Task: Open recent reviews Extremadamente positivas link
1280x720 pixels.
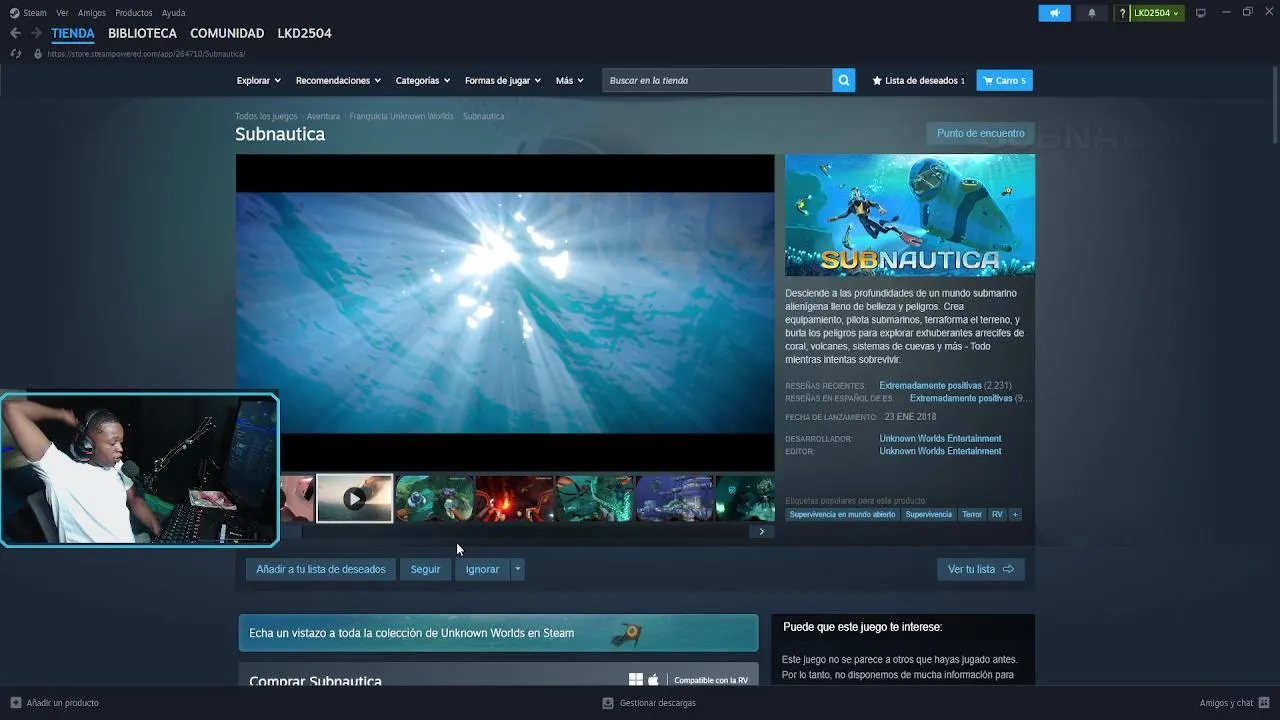Action: tap(930, 385)
